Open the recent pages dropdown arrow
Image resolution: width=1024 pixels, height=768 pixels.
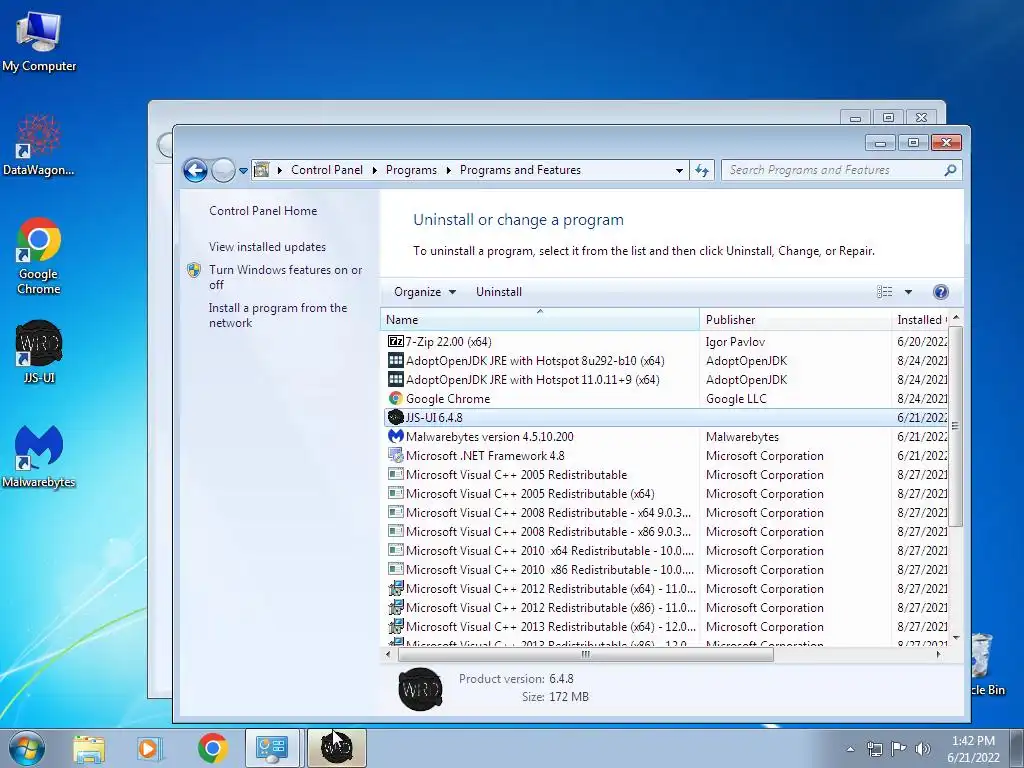[243, 170]
